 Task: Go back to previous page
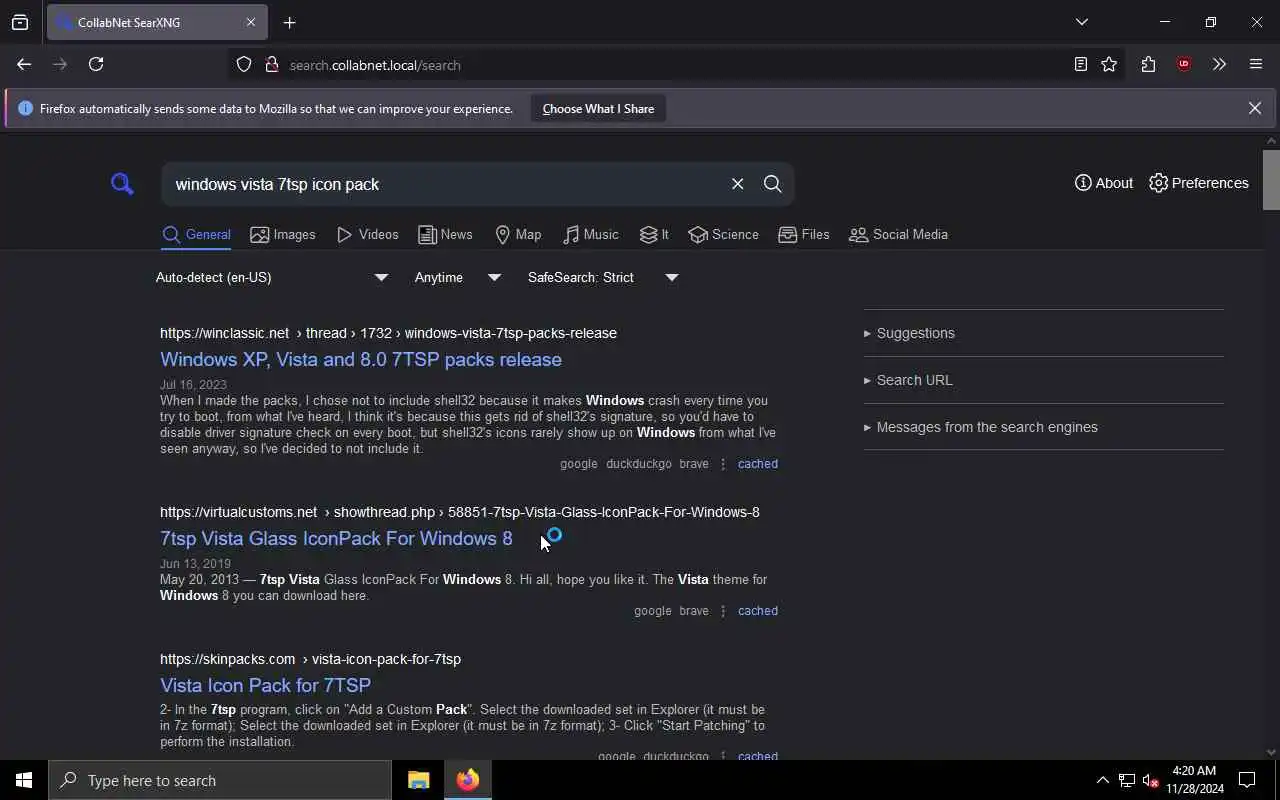[x=24, y=64]
